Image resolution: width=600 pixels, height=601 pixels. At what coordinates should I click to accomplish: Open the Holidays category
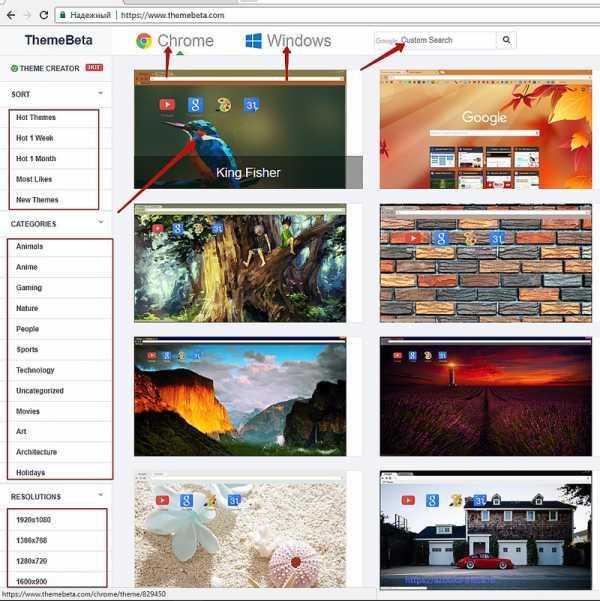30,473
